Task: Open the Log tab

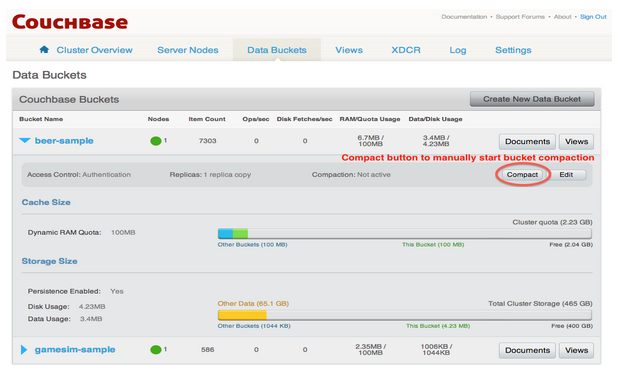Action: (x=458, y=50)
